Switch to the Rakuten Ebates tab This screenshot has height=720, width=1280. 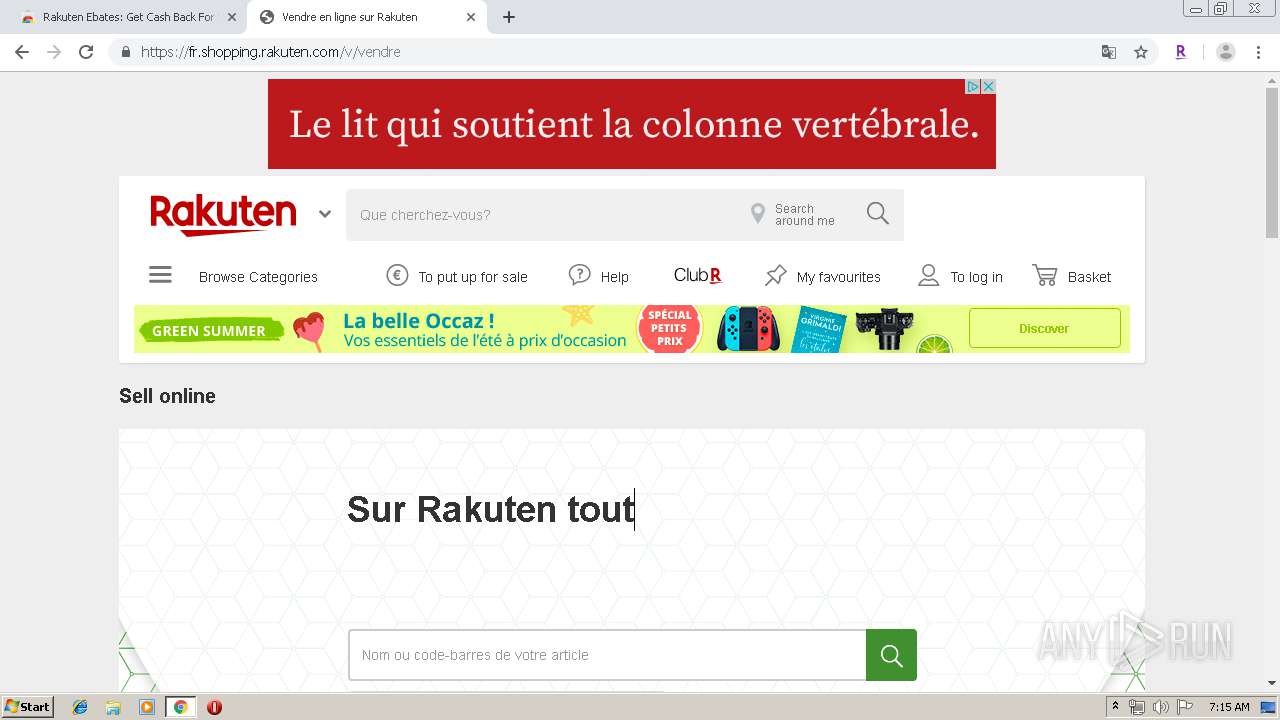tap(128, 17)
